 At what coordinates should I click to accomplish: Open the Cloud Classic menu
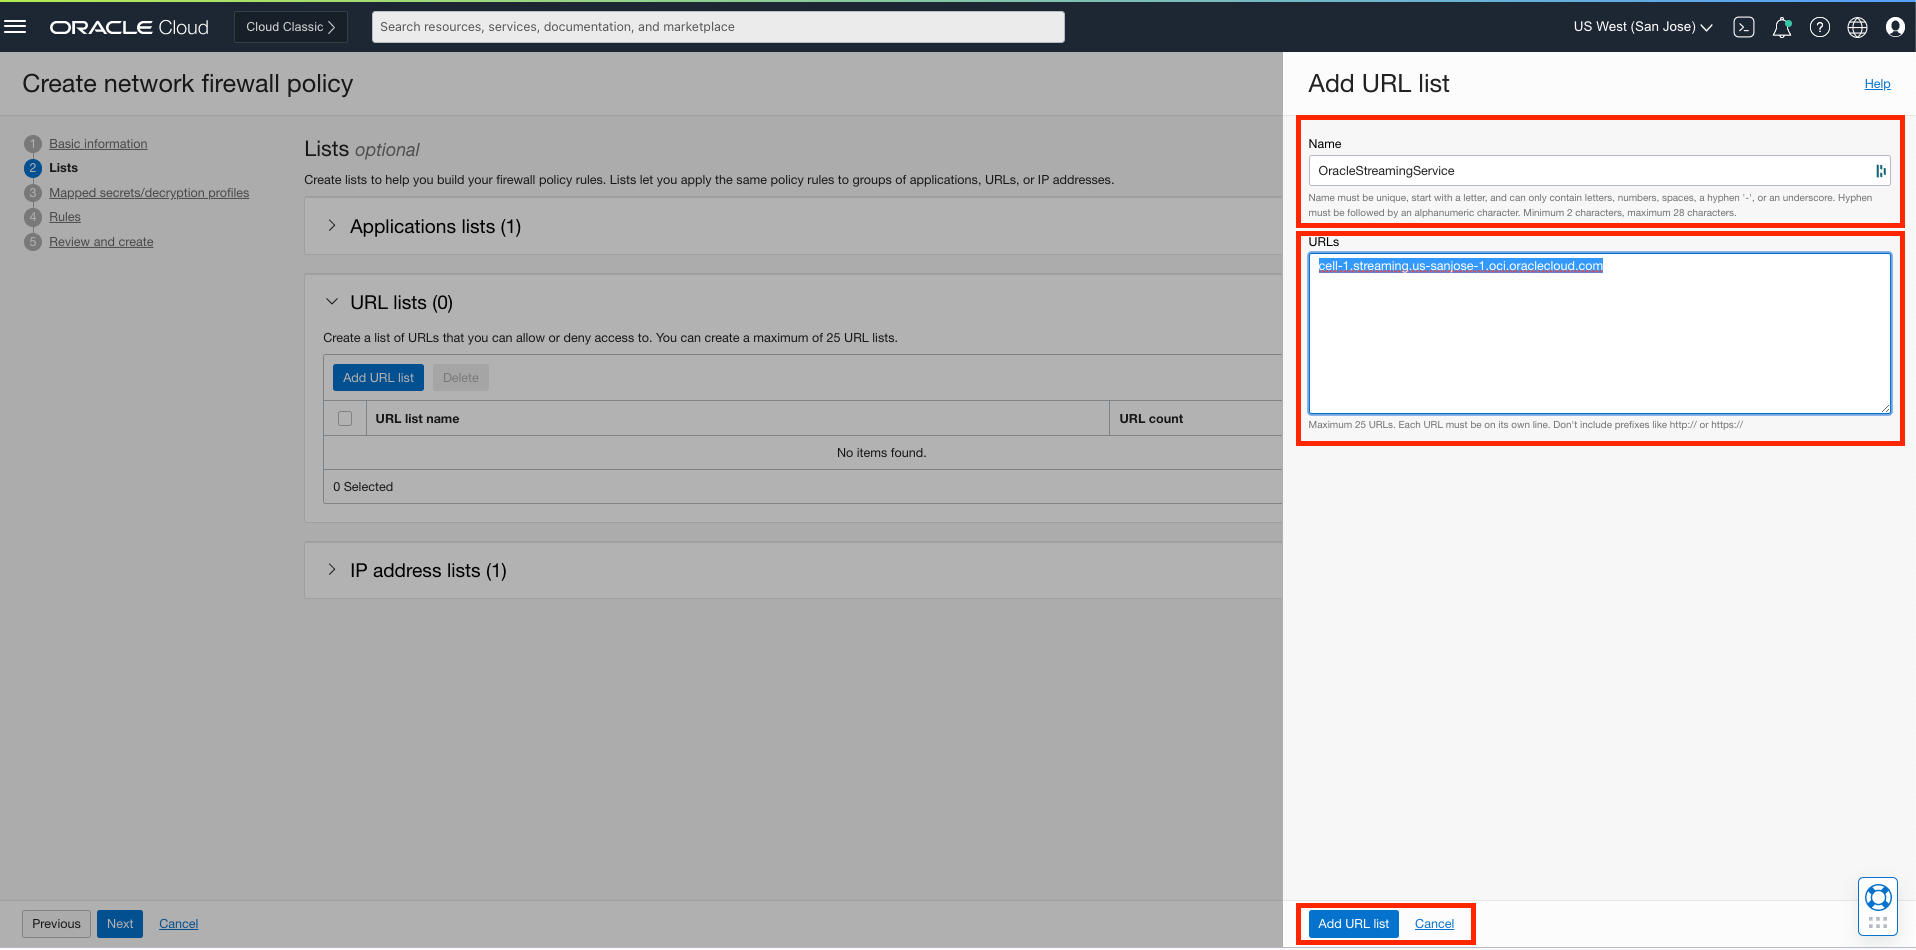290,27
